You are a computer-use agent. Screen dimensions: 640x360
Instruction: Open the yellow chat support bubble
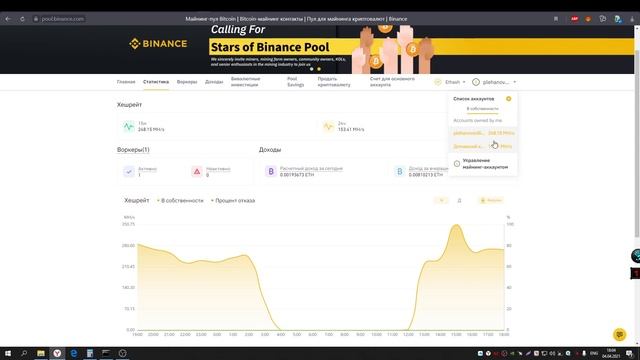(620, 334)
